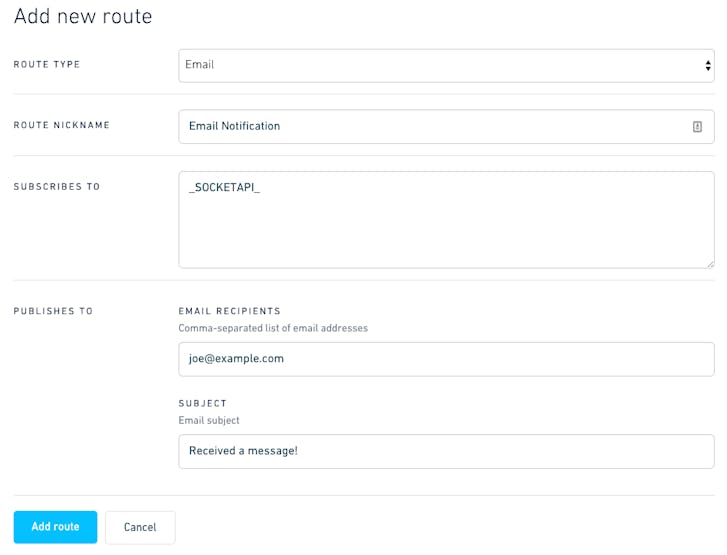Focus the Email Recipients field with joe@example.com
The image size is (727, 555).
click(x=446, y=359)
